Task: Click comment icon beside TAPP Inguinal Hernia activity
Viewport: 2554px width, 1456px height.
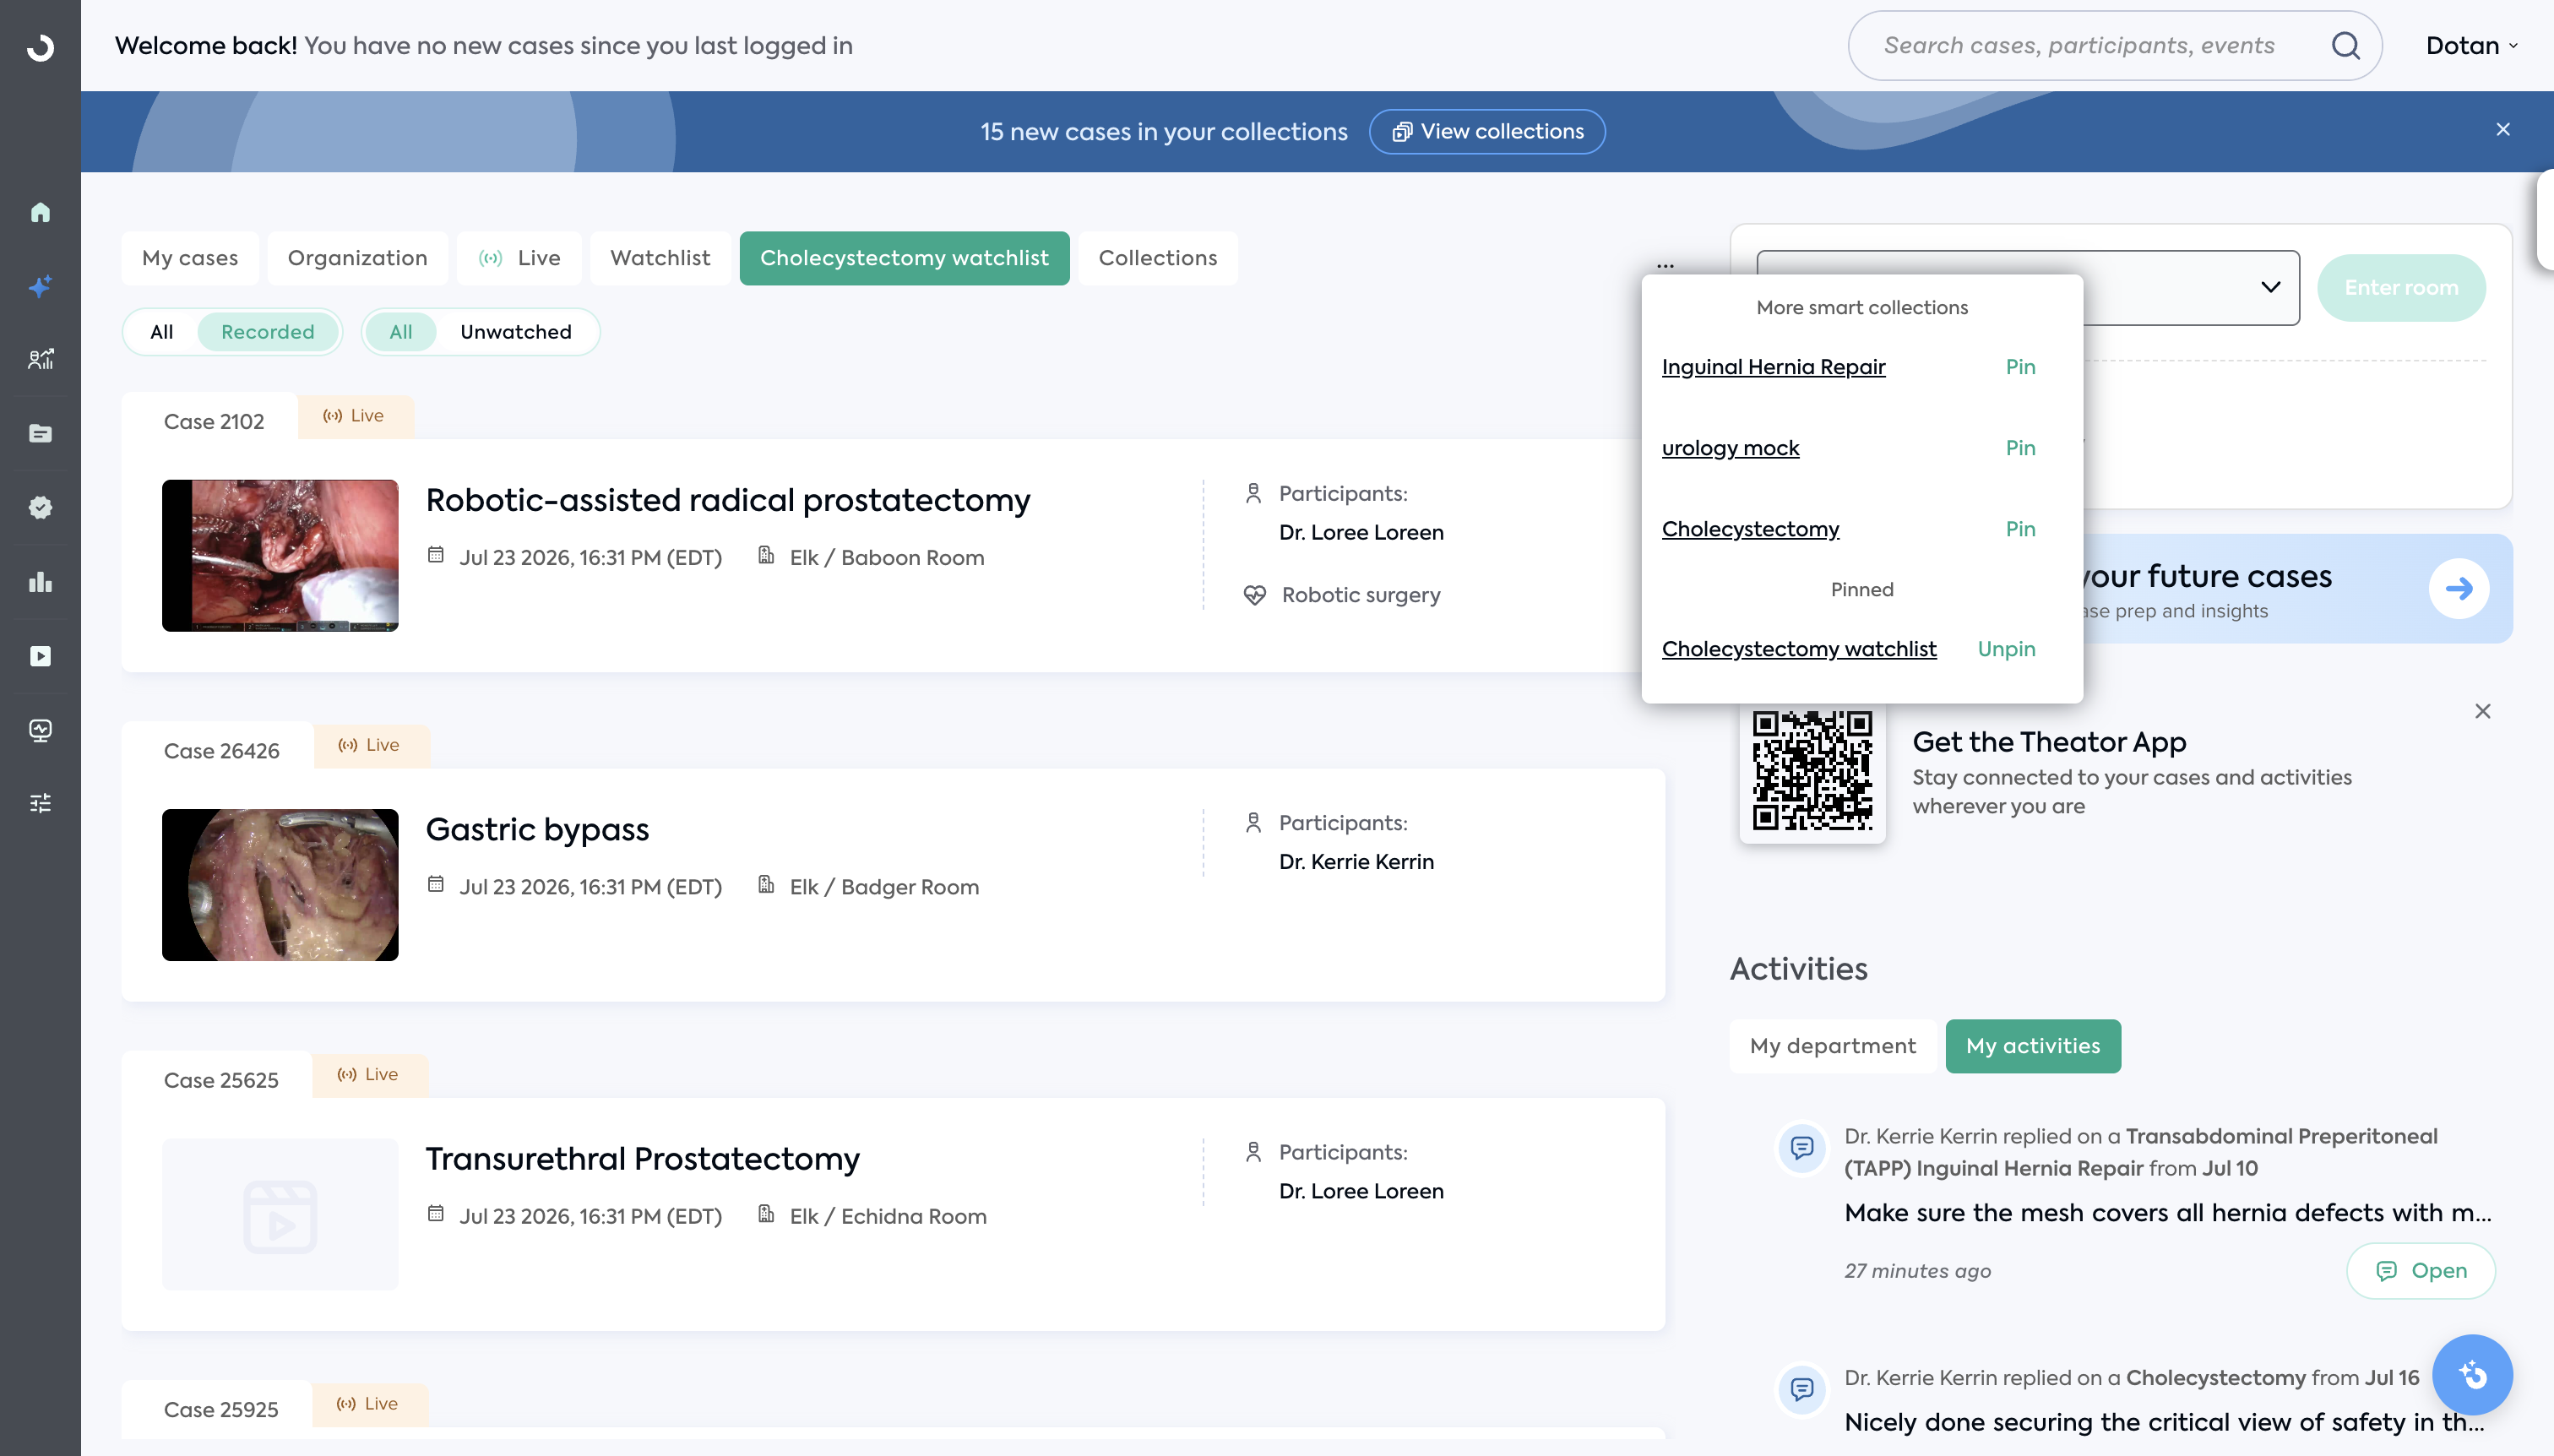Action: click(x=1802, y=1148)
